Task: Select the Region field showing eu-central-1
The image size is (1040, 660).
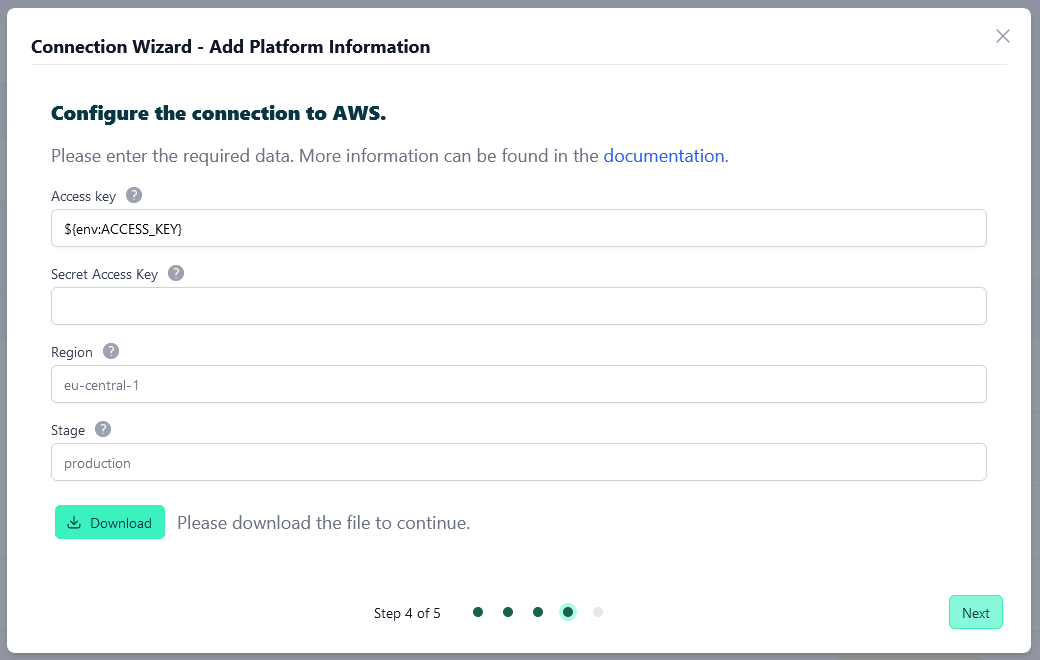Action: coord(518,384)
